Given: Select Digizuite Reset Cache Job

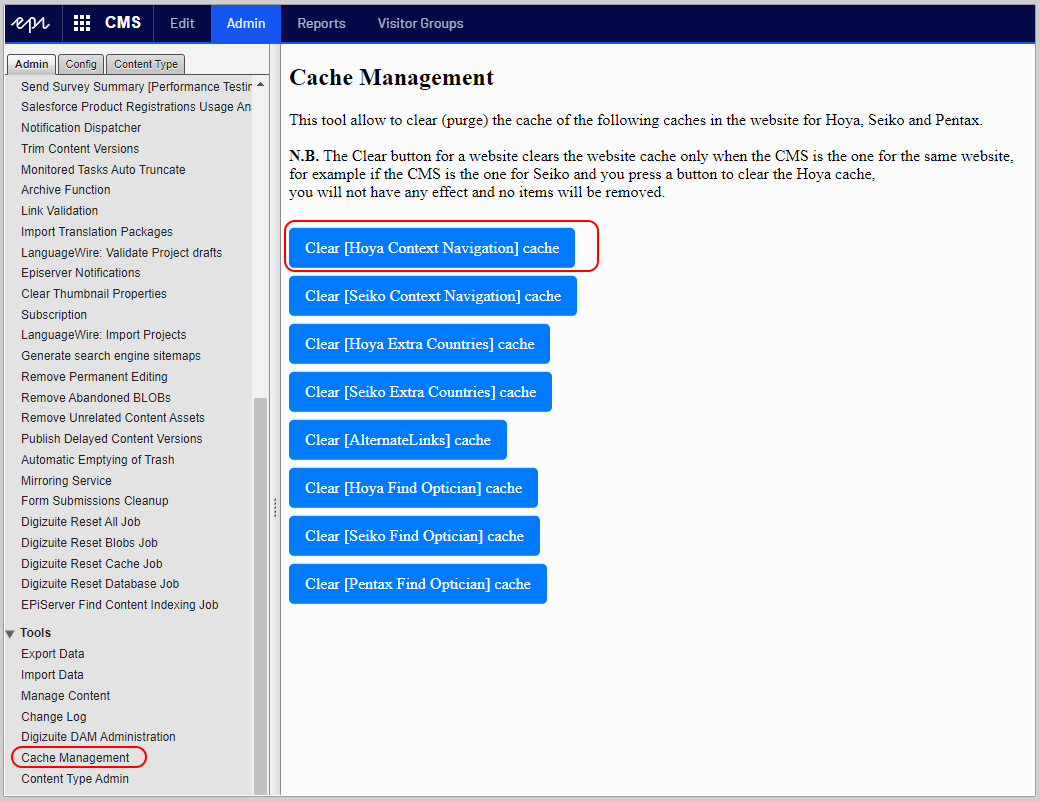Looking at the screenshot, I should point(92,564).
